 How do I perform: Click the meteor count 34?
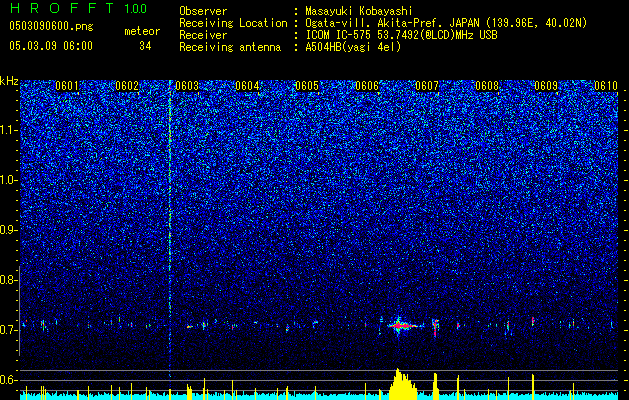pos(145,46)
